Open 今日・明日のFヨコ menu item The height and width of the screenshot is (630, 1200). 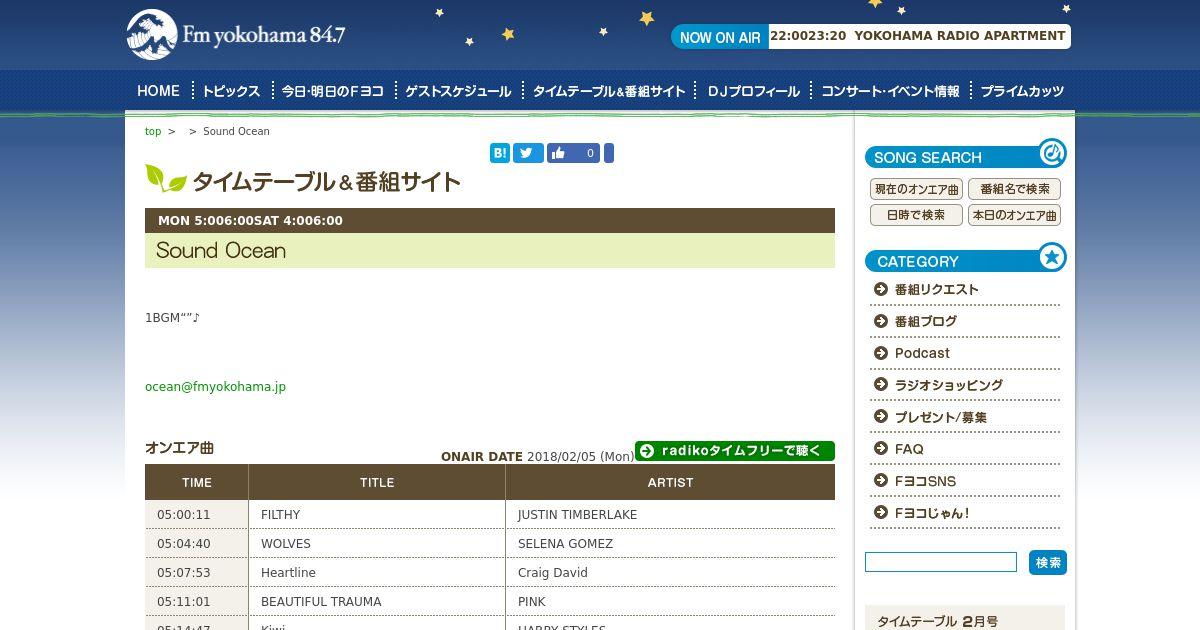click(332, 91)
